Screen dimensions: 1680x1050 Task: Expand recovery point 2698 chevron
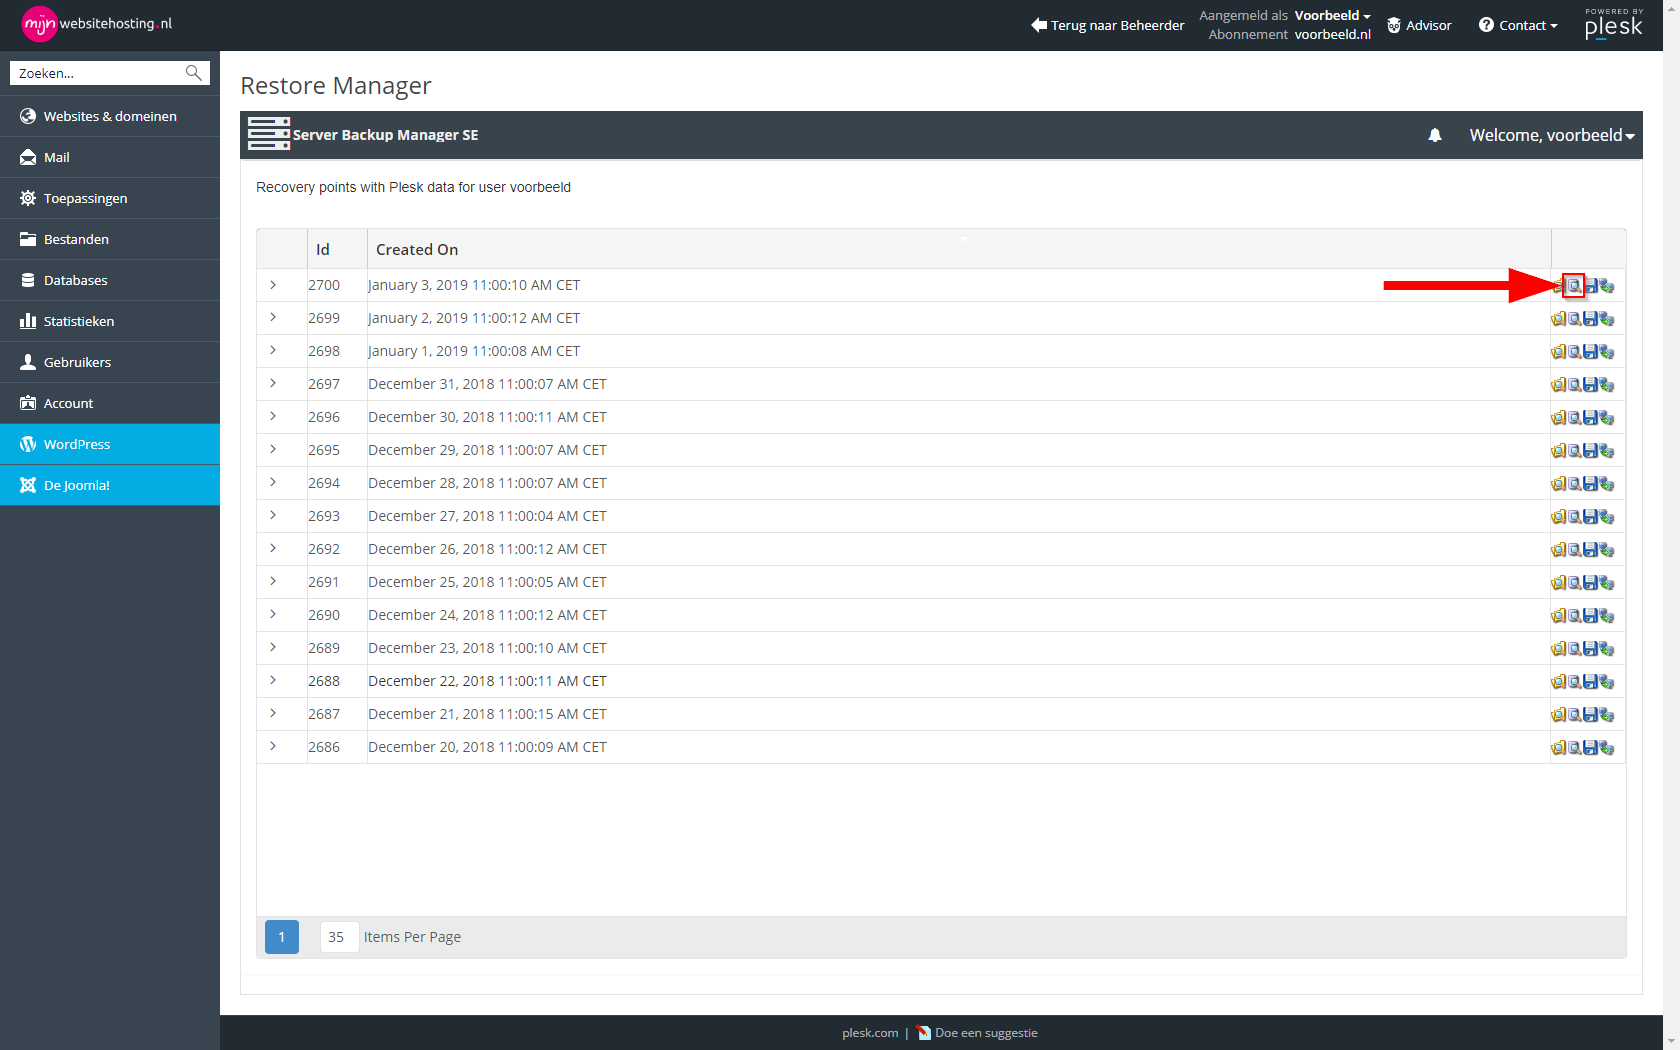(273, 351)
